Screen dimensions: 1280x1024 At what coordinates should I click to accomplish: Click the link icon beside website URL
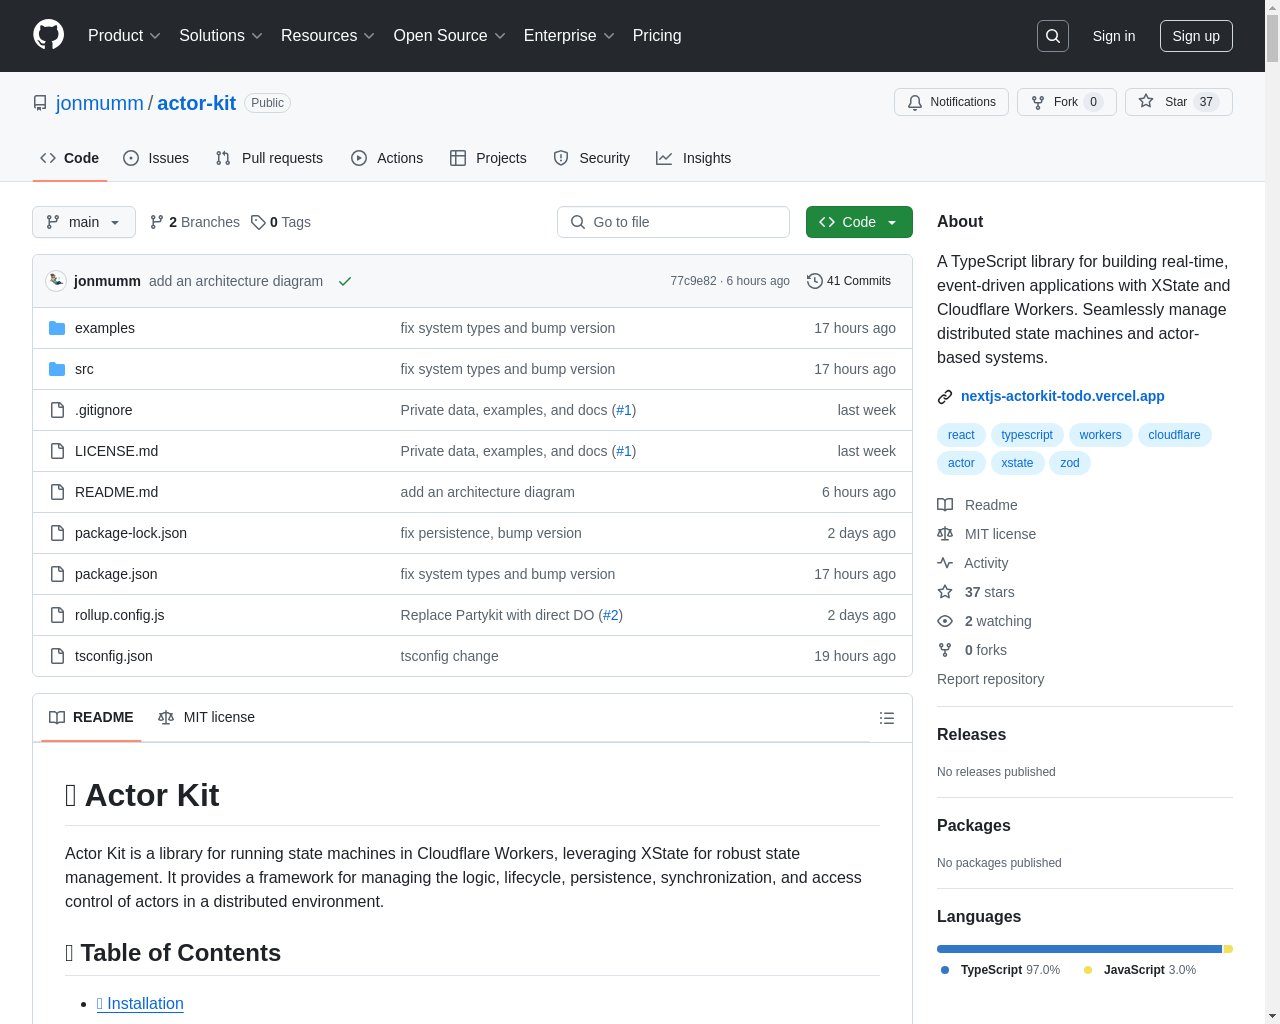(x=945, y=397)
